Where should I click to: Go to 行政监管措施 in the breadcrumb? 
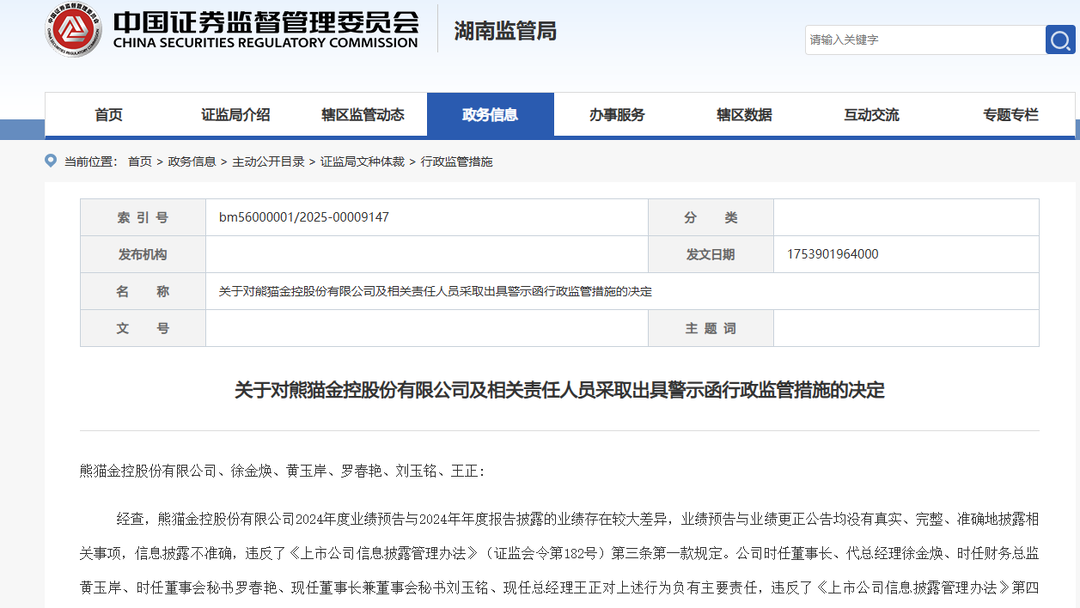click(457, 162)
